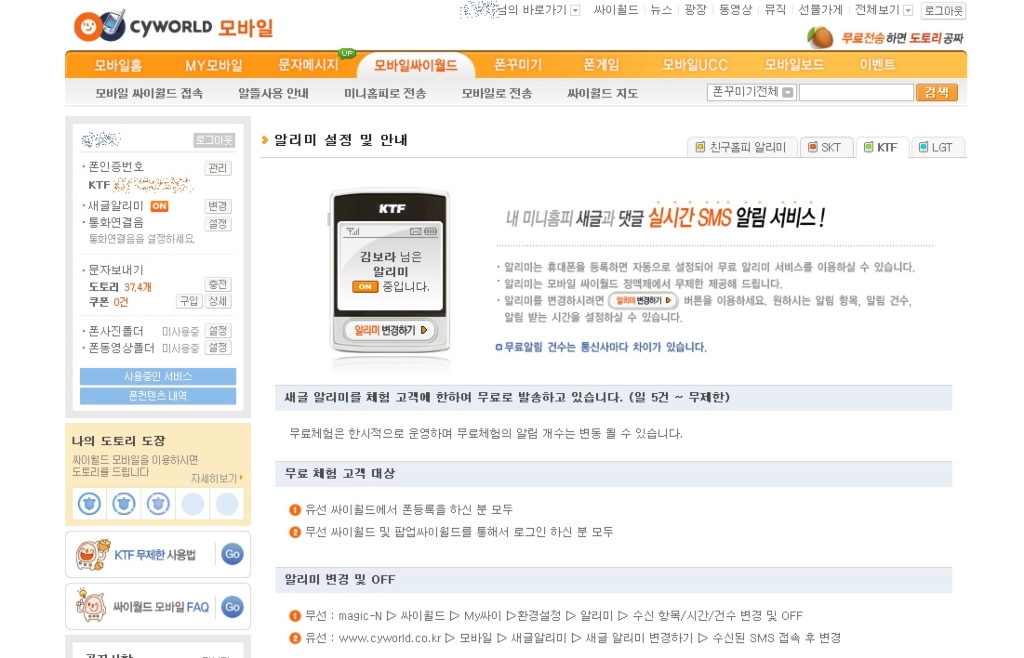Open the 이벤트 tab

(x=877, y=65)
